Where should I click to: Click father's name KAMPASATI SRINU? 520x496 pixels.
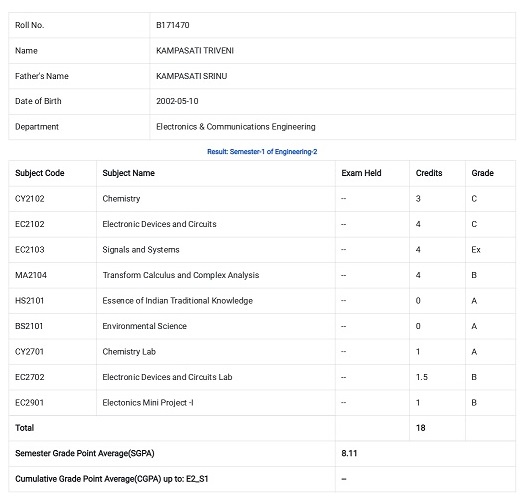pos(192,76)
